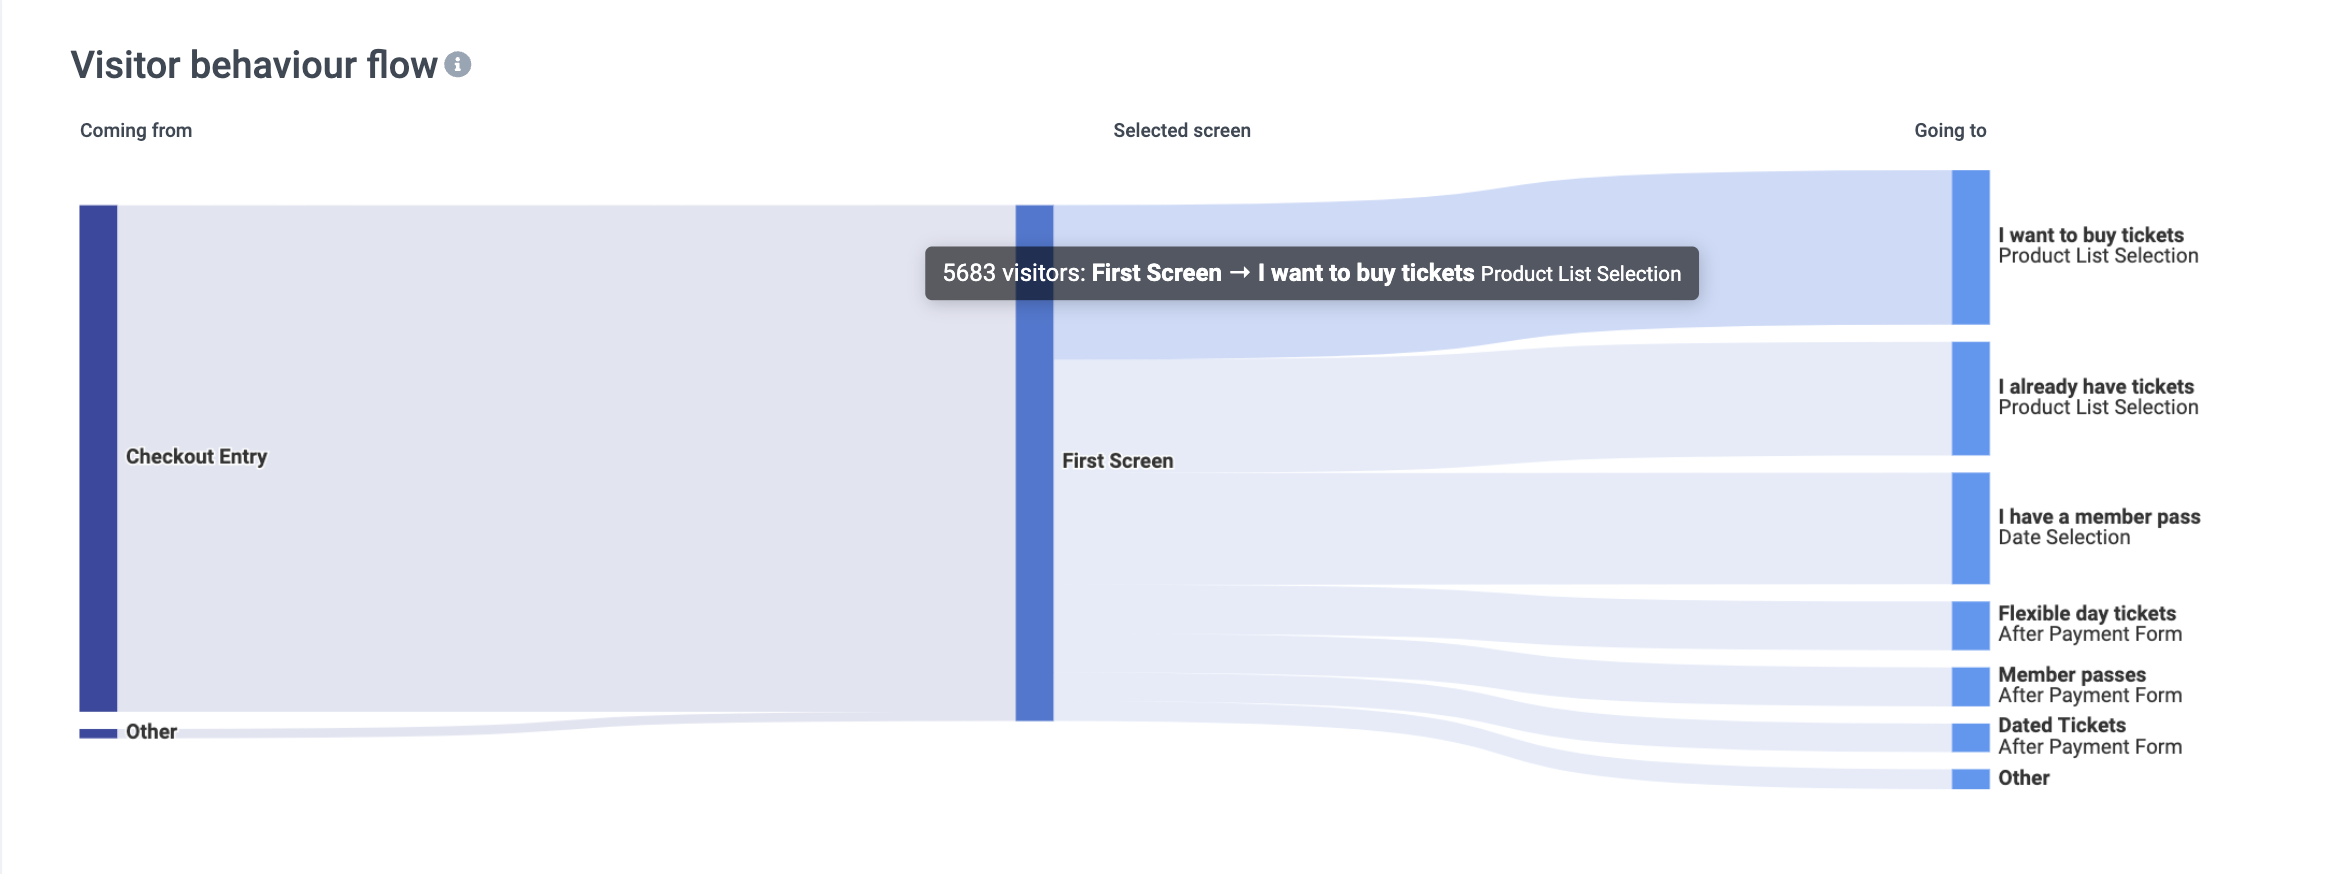This screenshot has width=2344, height=874.
Task: Click the info icon beside Visitor behaviour flow
Action: (457, 65)
